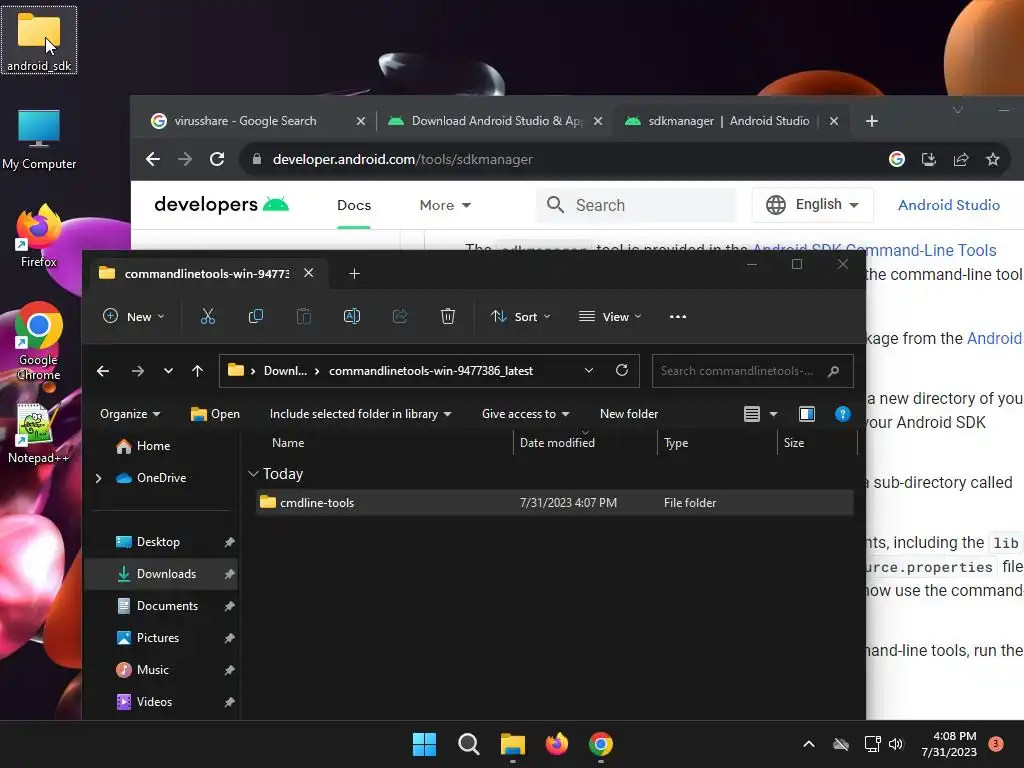1024x768 pixels.
Task: Click the install/download icon in Chrome address bar
Action: tap(929, 159)
